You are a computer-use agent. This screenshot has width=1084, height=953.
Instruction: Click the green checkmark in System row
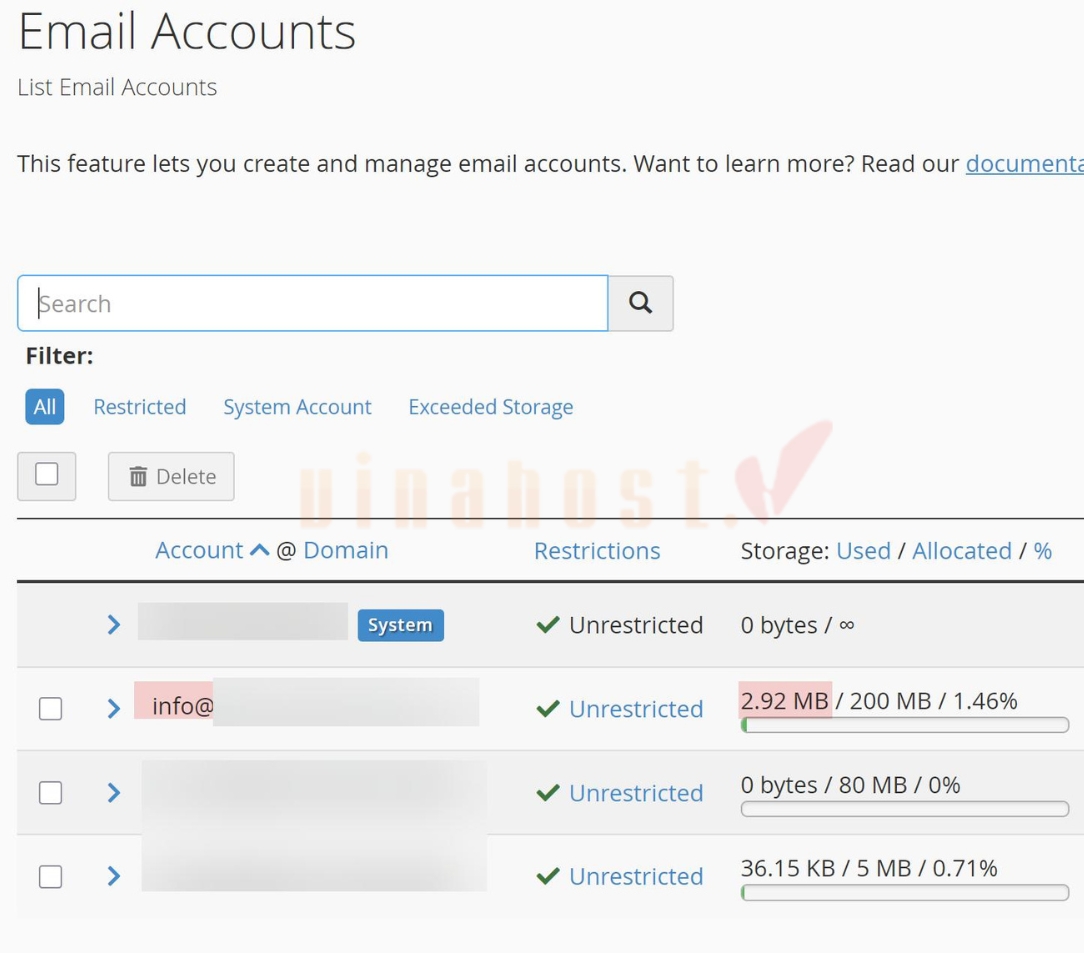pyautogui.click(x=548, y=625)
